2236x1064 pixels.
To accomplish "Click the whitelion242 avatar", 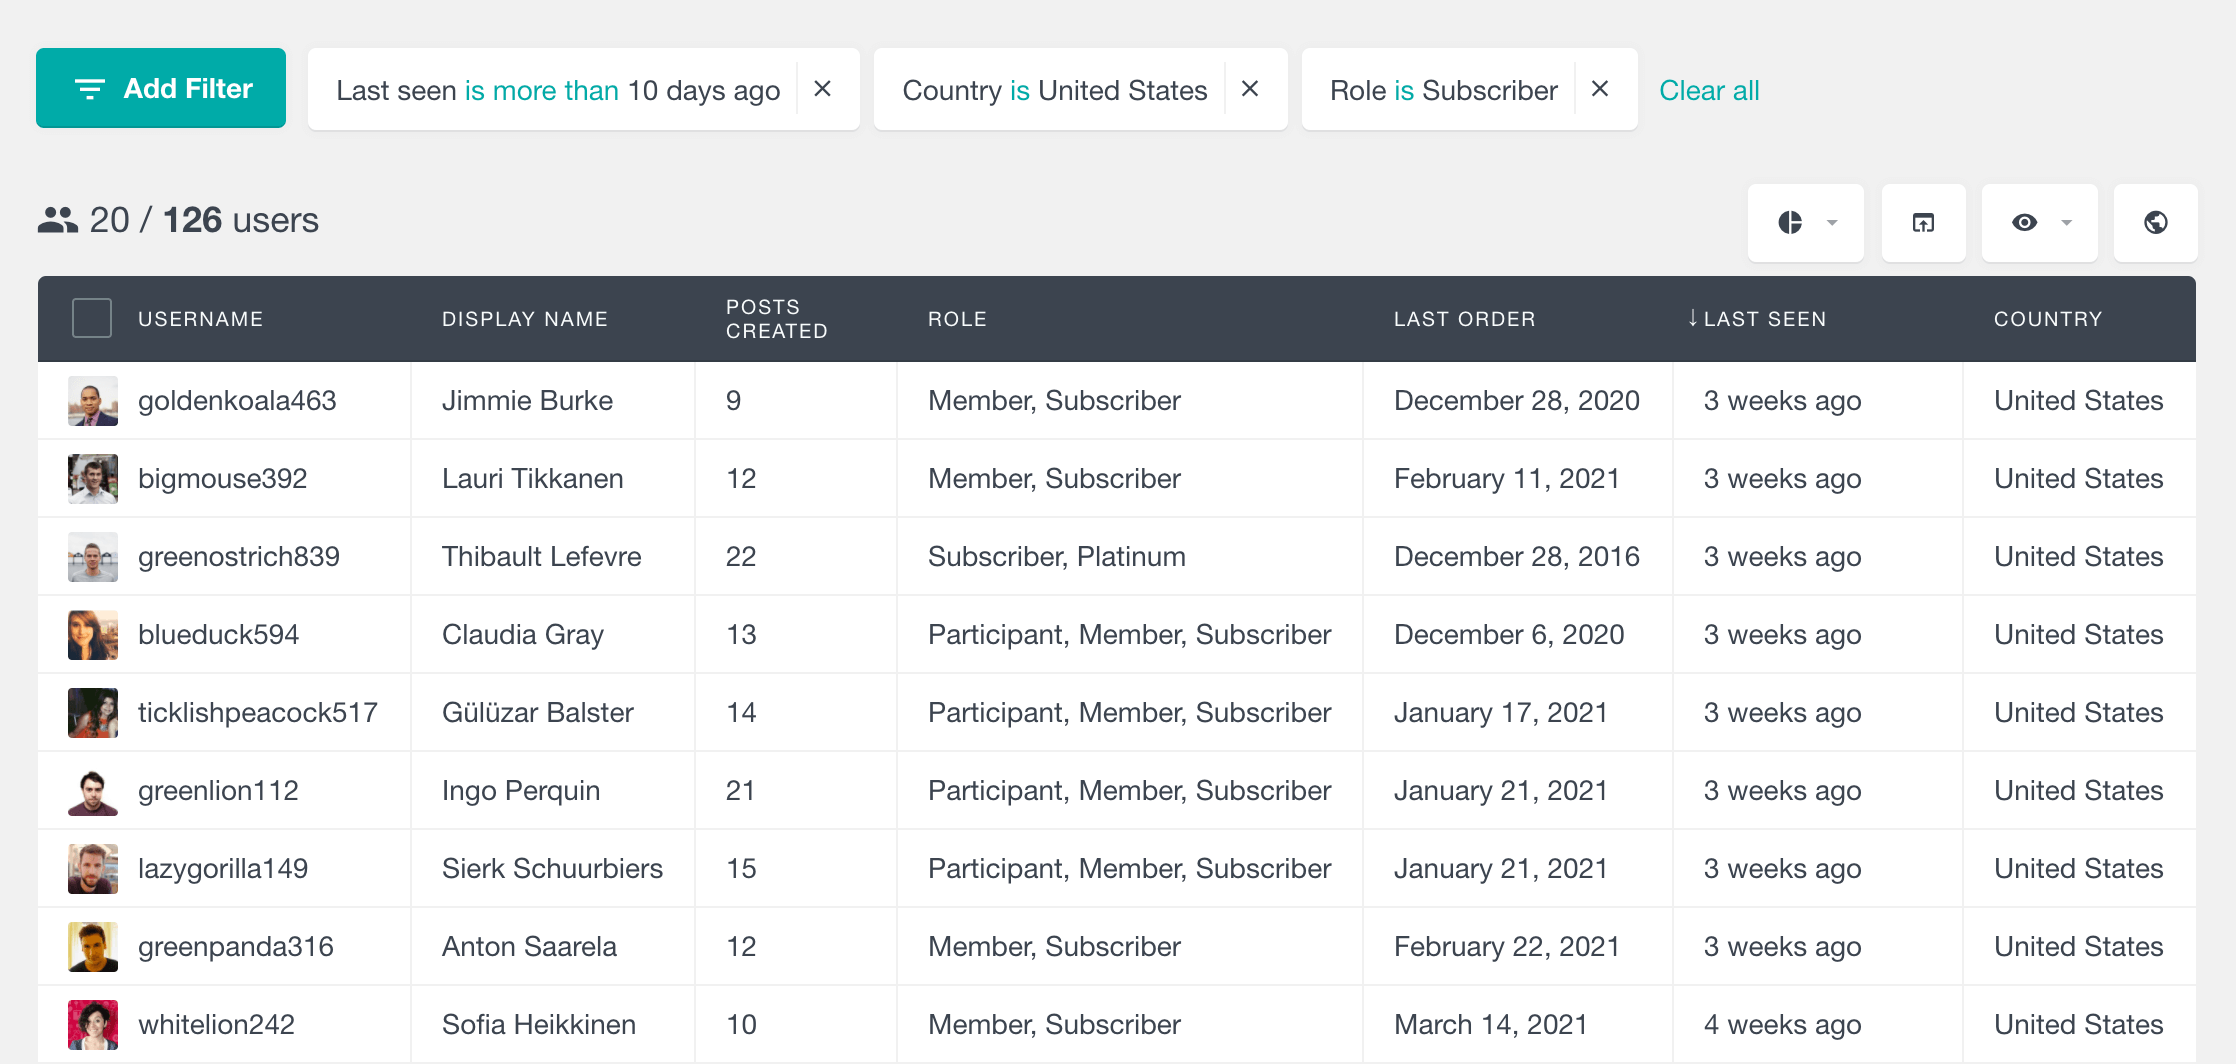I will (x=93, y=1025).
